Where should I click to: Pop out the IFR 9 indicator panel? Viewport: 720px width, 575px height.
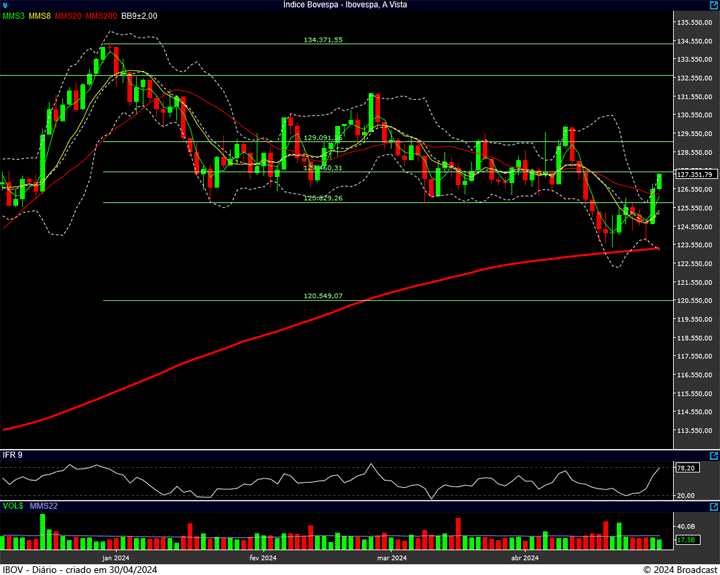pos(712,455)
